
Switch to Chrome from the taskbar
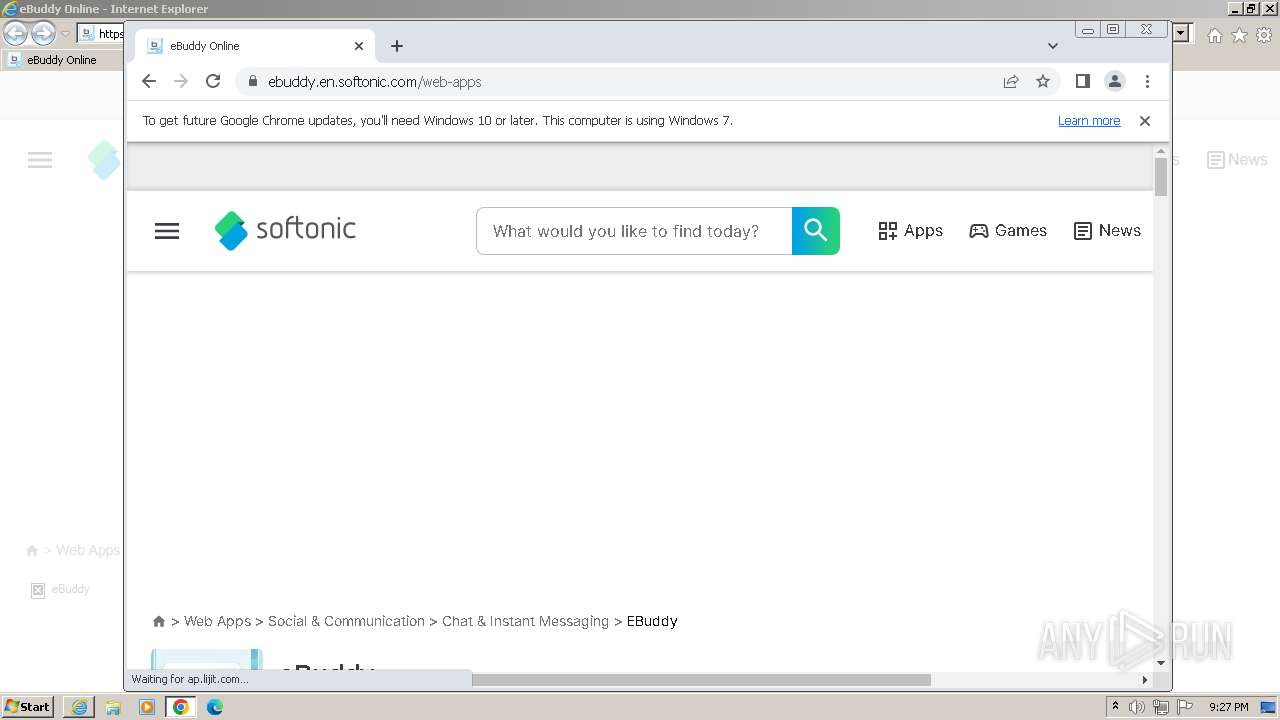click(181, 707)
